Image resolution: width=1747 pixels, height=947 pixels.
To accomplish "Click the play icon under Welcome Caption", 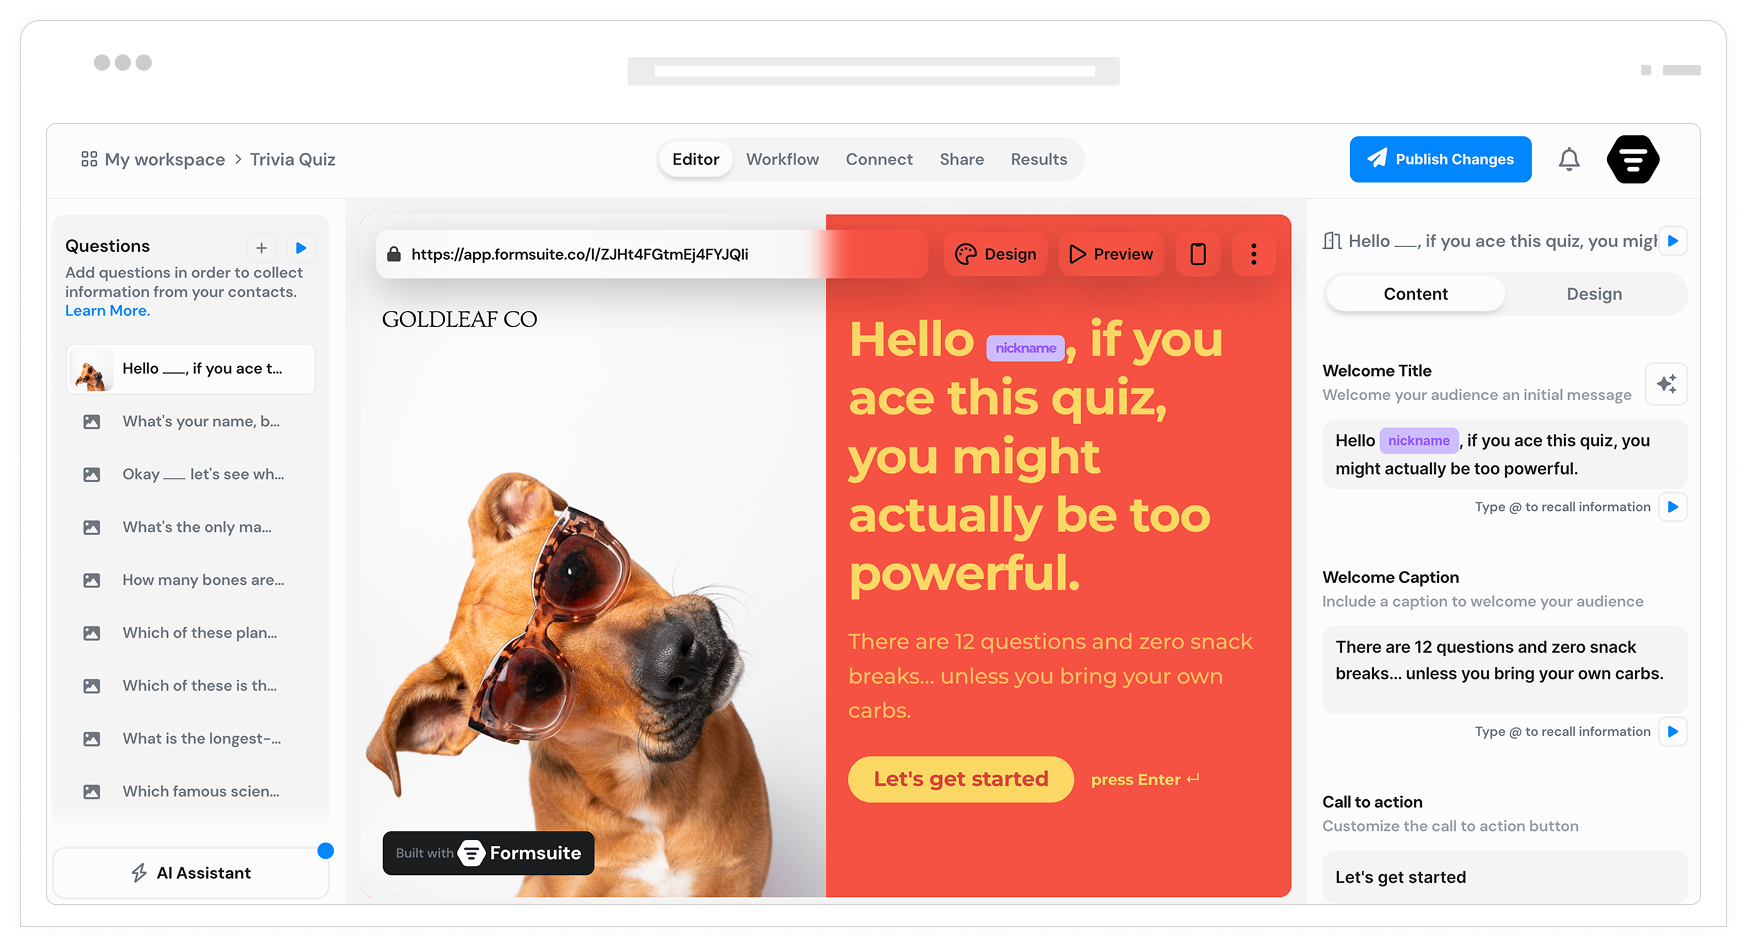I will (1673, 731).
